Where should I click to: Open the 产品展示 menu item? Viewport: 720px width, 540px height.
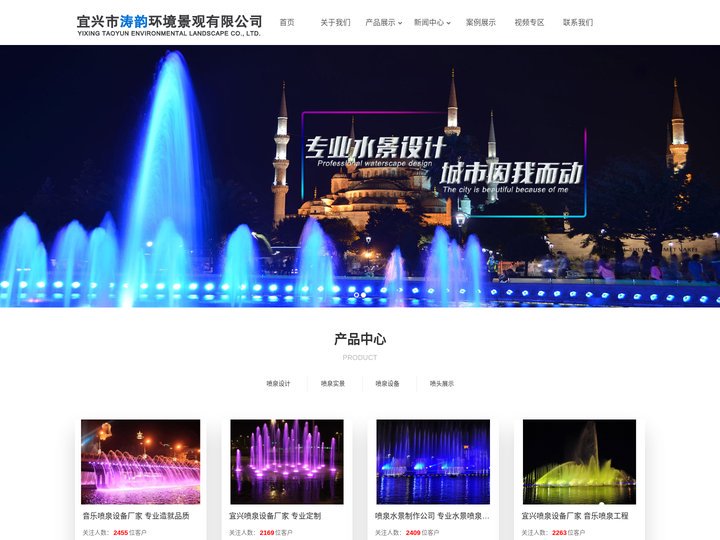[x=380, y=22]
